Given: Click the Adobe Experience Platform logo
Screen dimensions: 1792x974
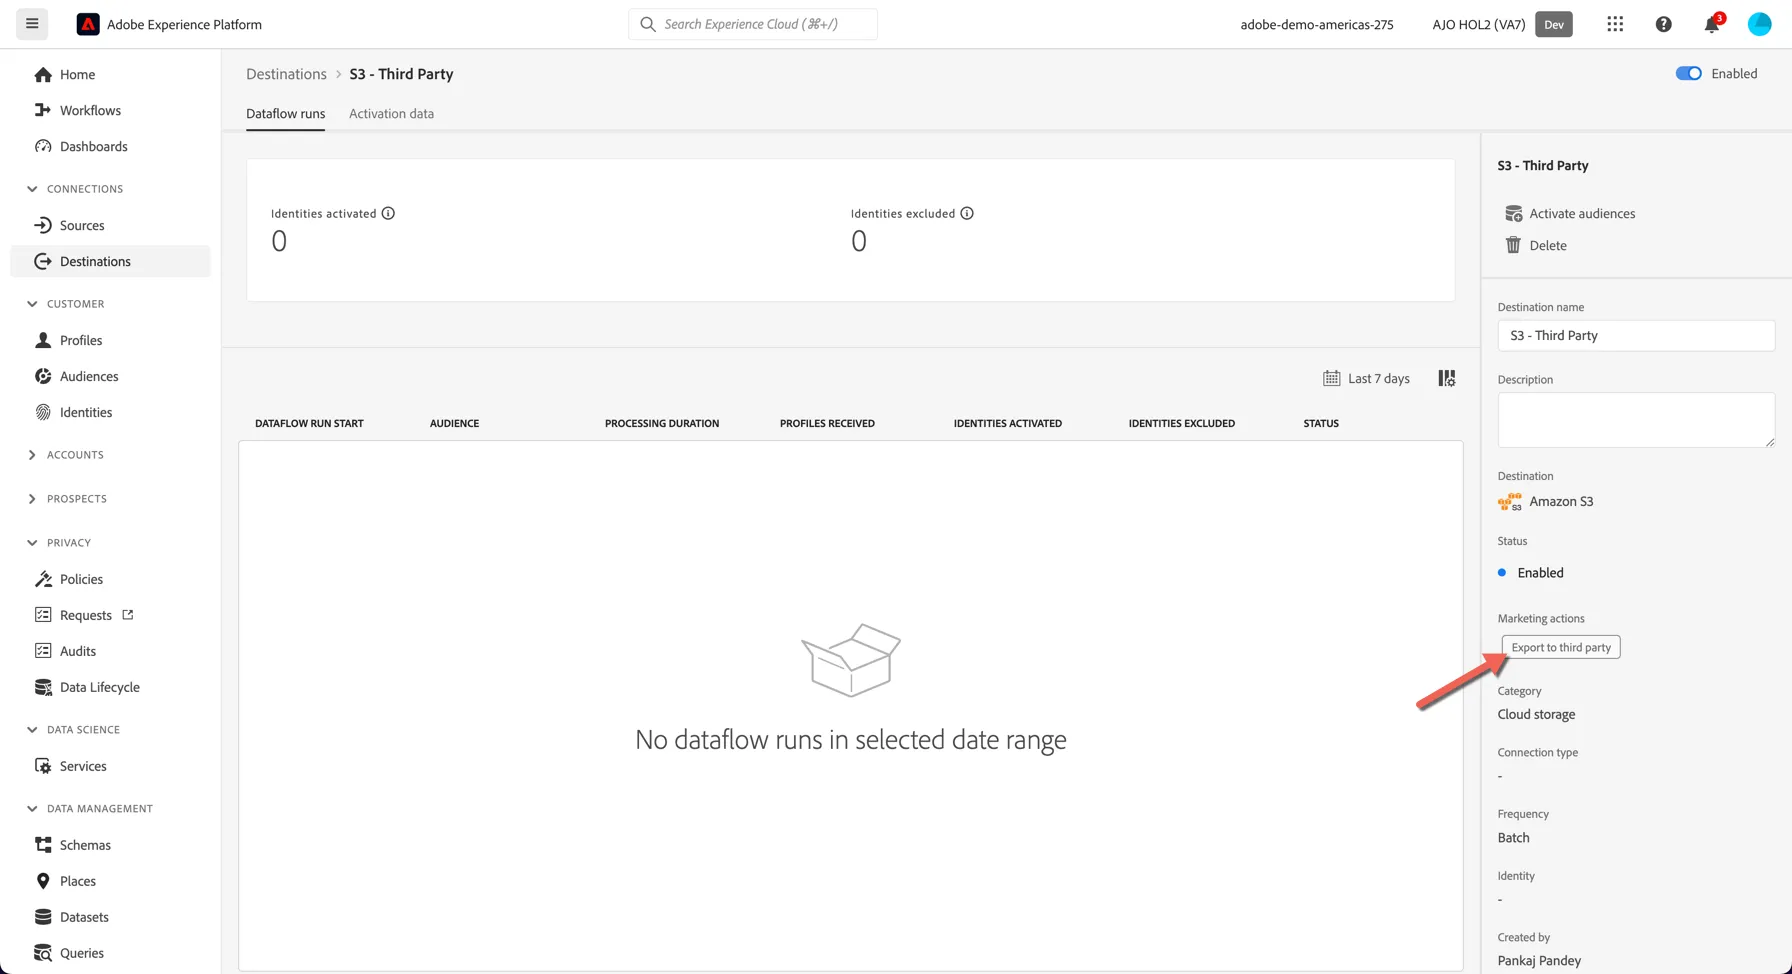Looking at the screenshot, I should pos(88,24).
